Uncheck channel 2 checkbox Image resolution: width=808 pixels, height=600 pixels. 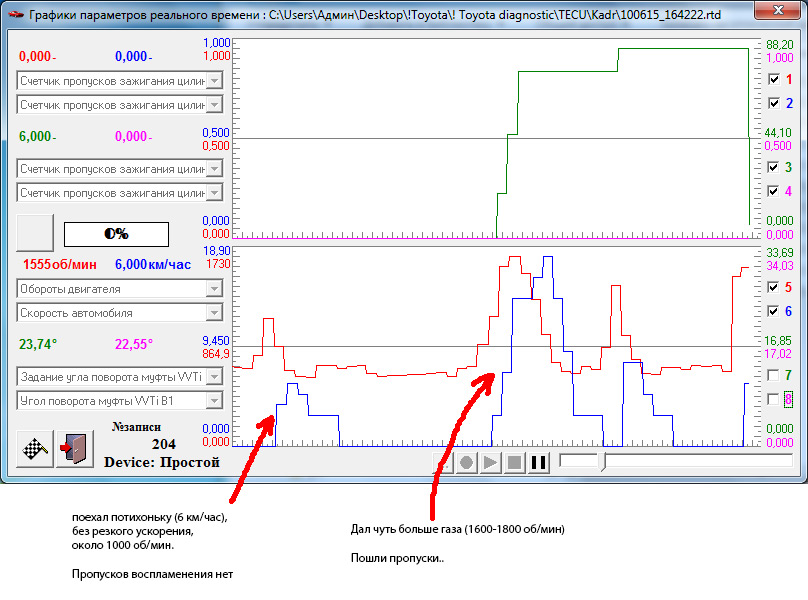[773, 103]
